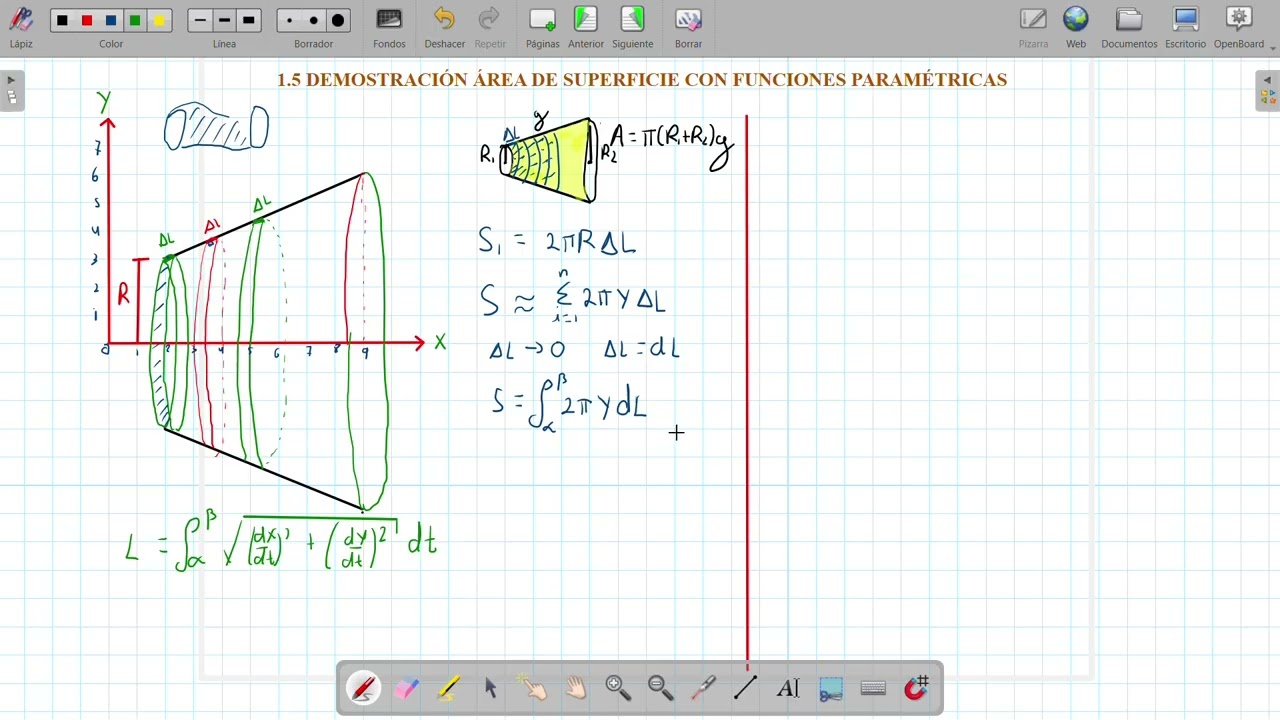Go to the Anterior page

click(586, 27)
